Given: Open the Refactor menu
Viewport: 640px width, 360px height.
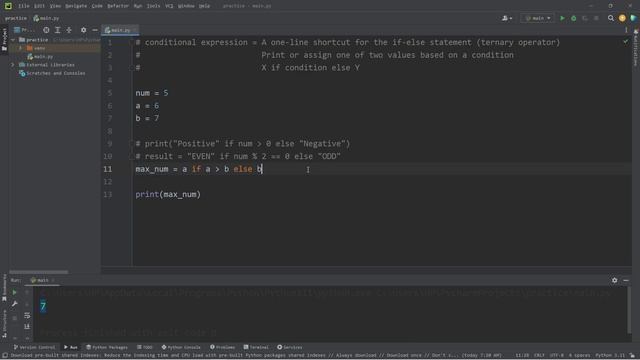Looking at the screenshot, I should click(118, 6).
